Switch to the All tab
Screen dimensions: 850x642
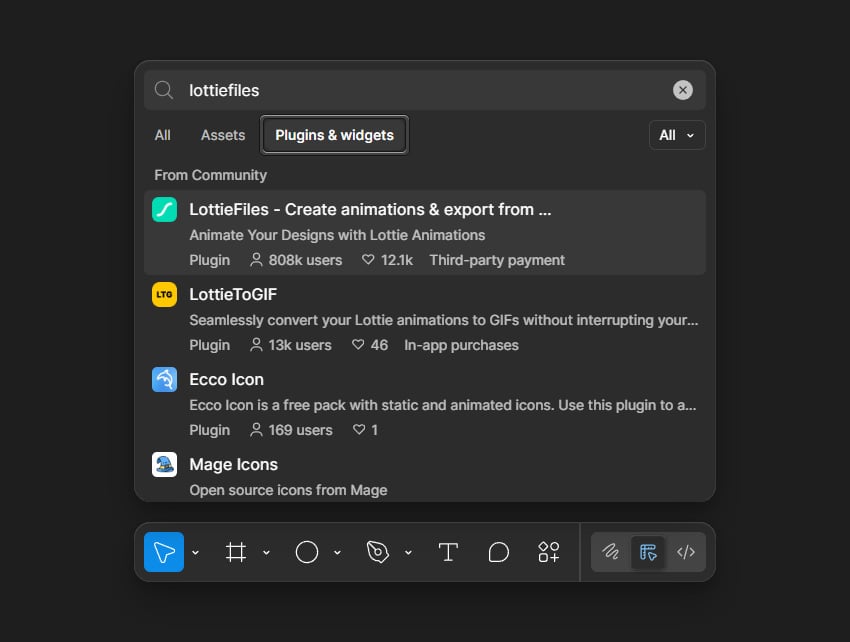(x=163, y=135)
